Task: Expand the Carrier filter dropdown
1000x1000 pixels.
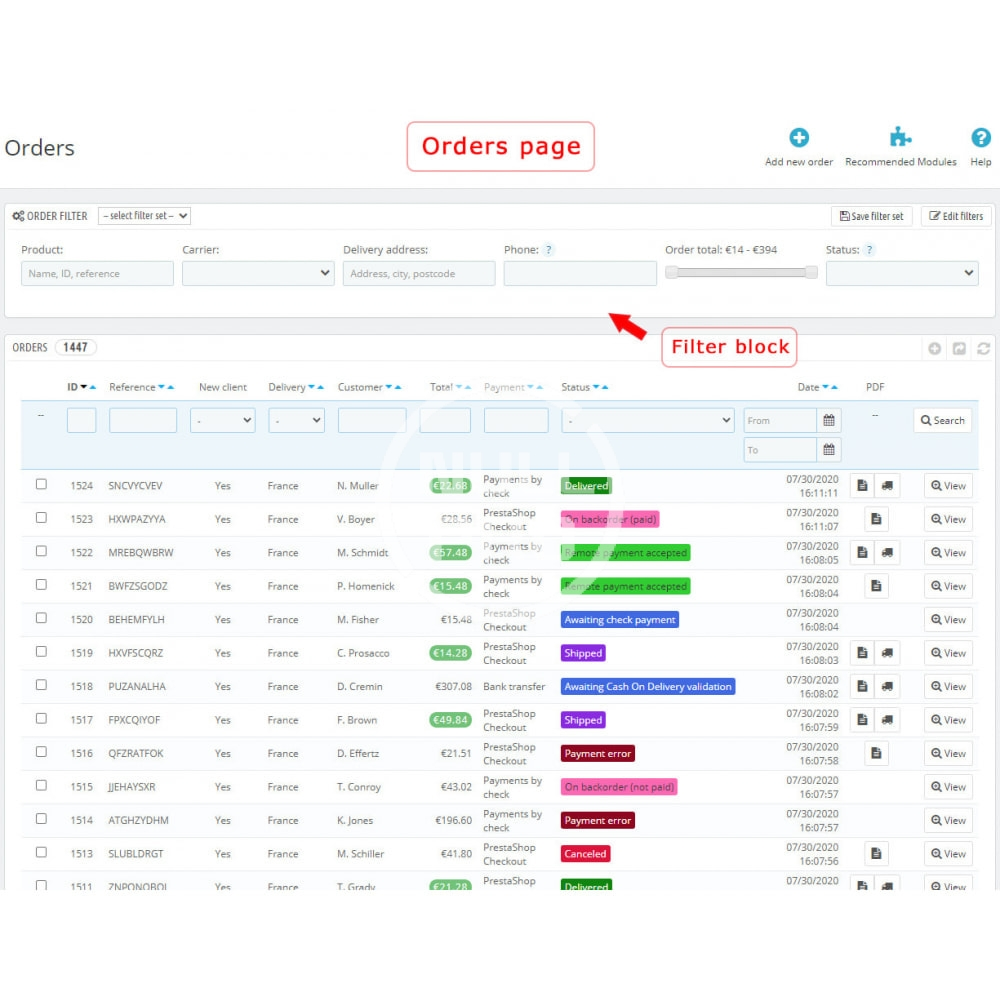Action: pyautogui.click(x=258, y=273)
